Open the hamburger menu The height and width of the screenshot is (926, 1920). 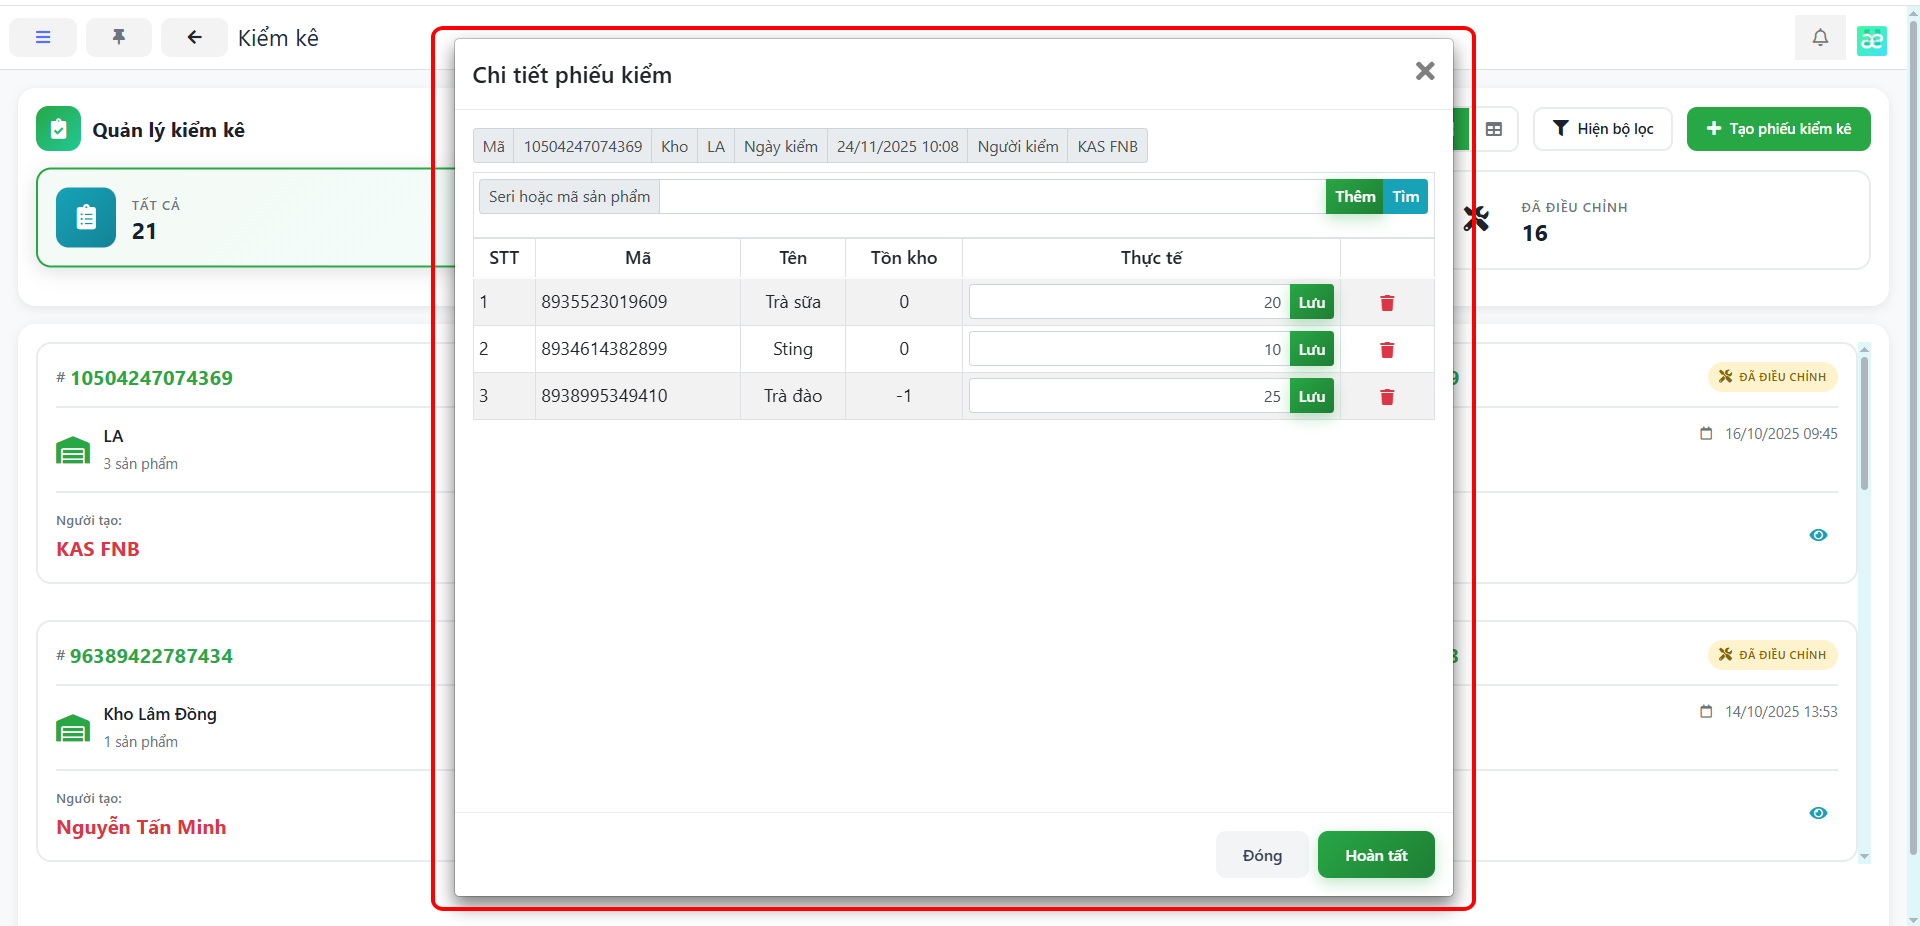[x=43, y=38]
